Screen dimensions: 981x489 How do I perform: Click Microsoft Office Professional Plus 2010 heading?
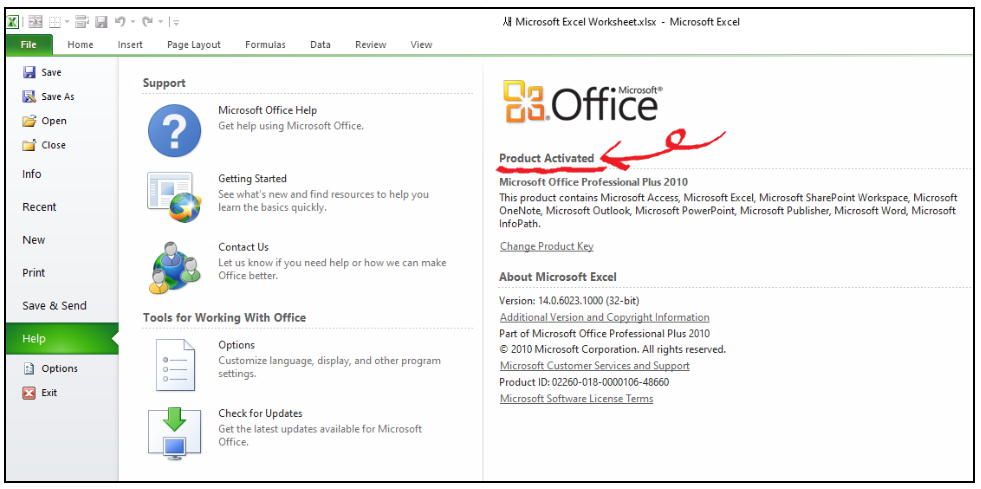click(x=594, y=182)
